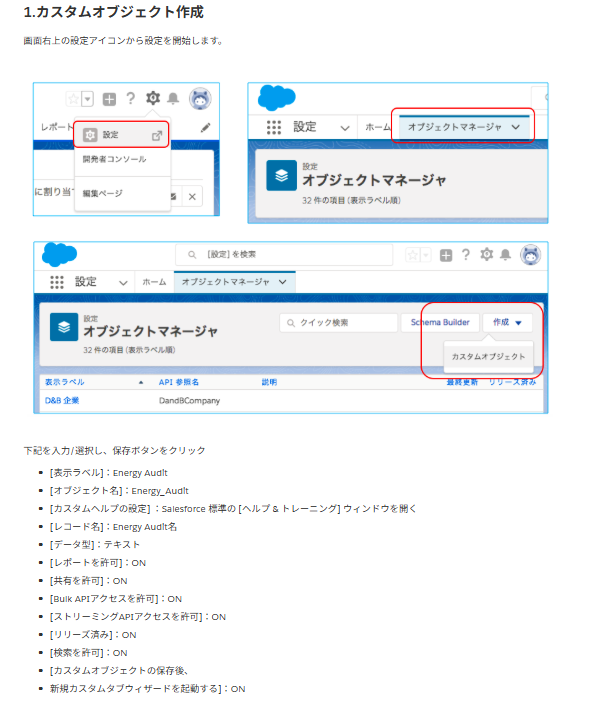Click bullet [共有を許可]:ON
The height and width of the screenshot is (704, 612).
tap(88, 581)
